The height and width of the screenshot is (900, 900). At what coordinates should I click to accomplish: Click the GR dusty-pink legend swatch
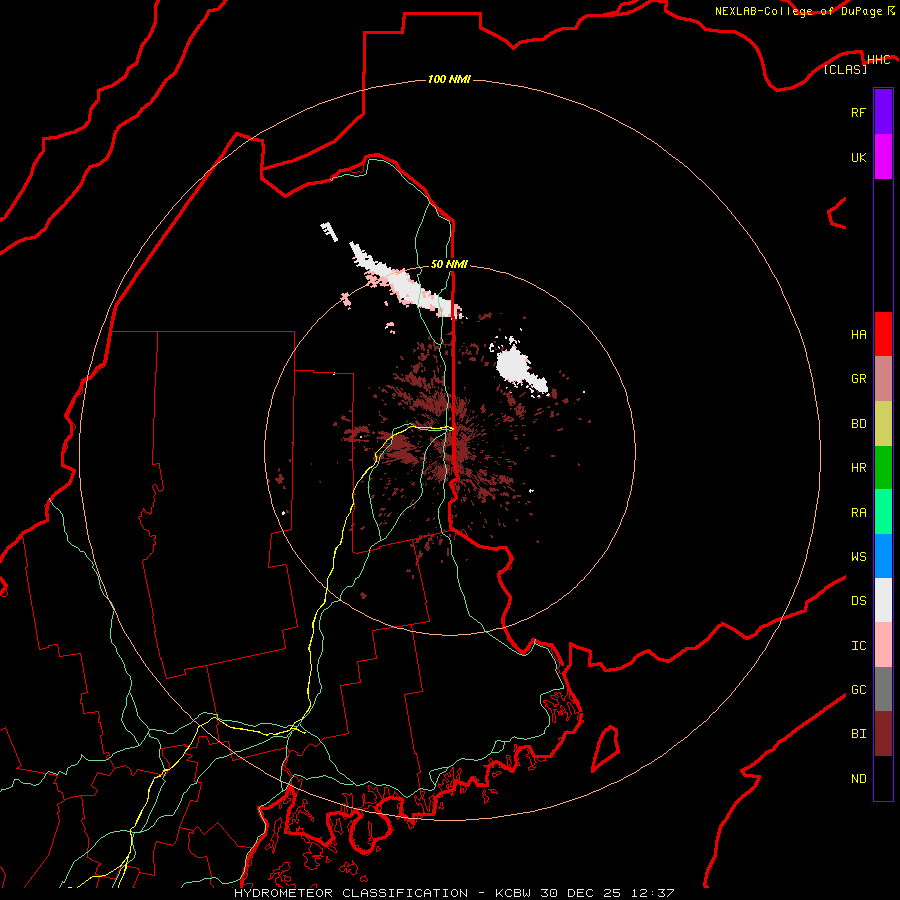(x=883, y=378)
